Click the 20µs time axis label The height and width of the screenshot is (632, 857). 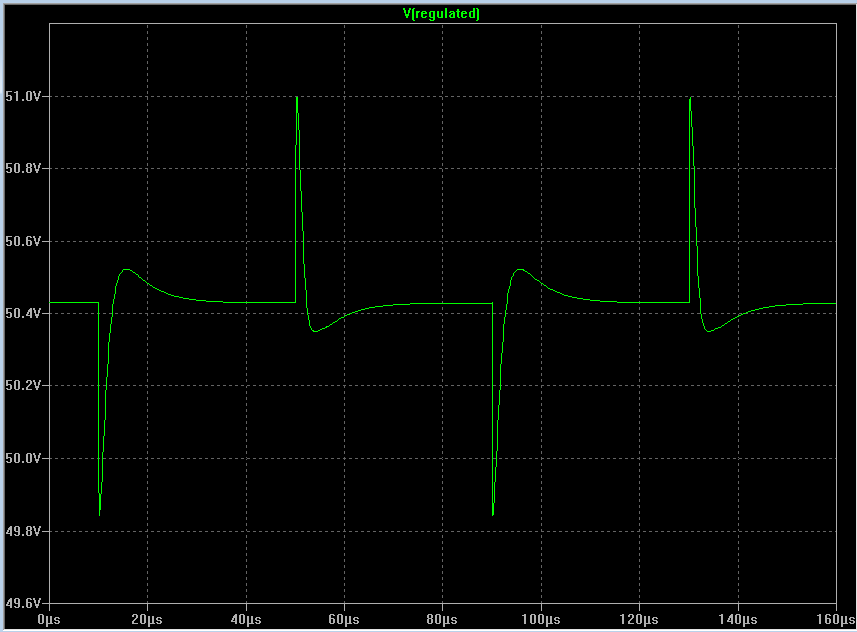pos(147,619)
